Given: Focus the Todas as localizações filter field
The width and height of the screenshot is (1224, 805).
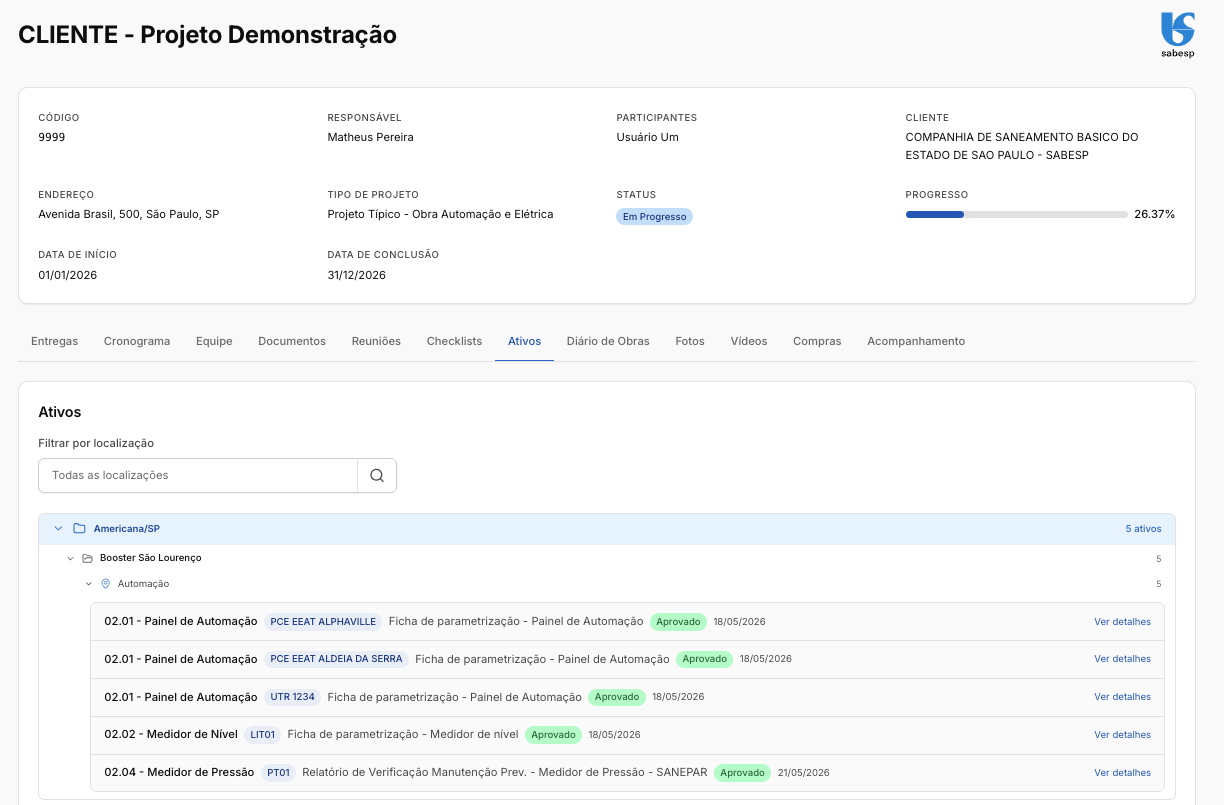Looking at the screenshot, I should click(x=198, y=476).
